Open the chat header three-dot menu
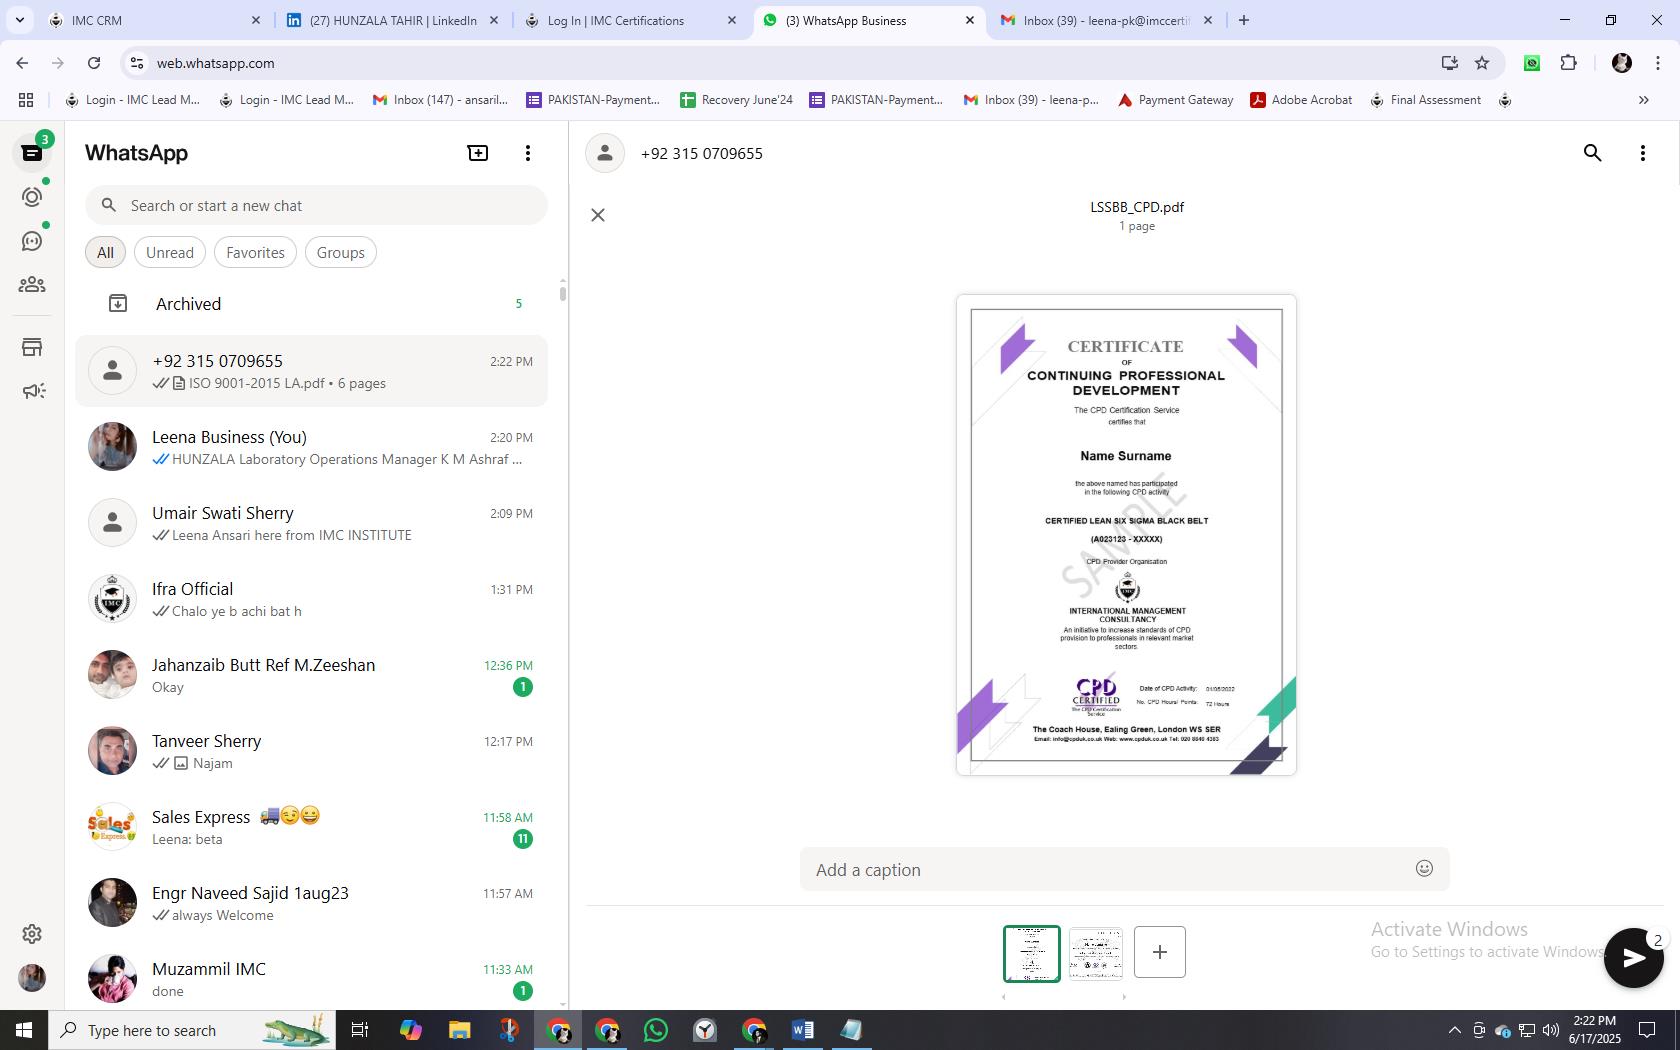This screenshot has height=1050, width=1680. (1642, 153)
